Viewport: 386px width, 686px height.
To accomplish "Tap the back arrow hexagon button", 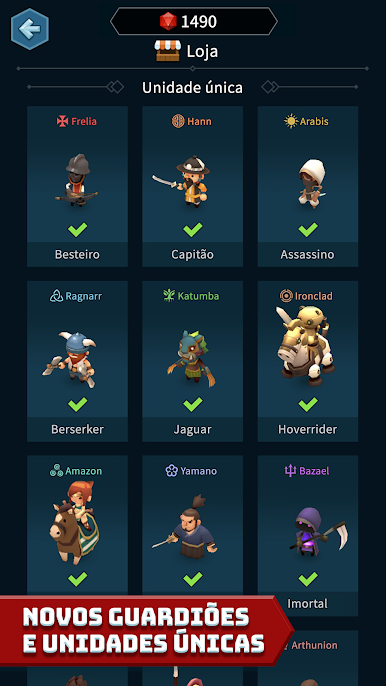I will 30,29.
